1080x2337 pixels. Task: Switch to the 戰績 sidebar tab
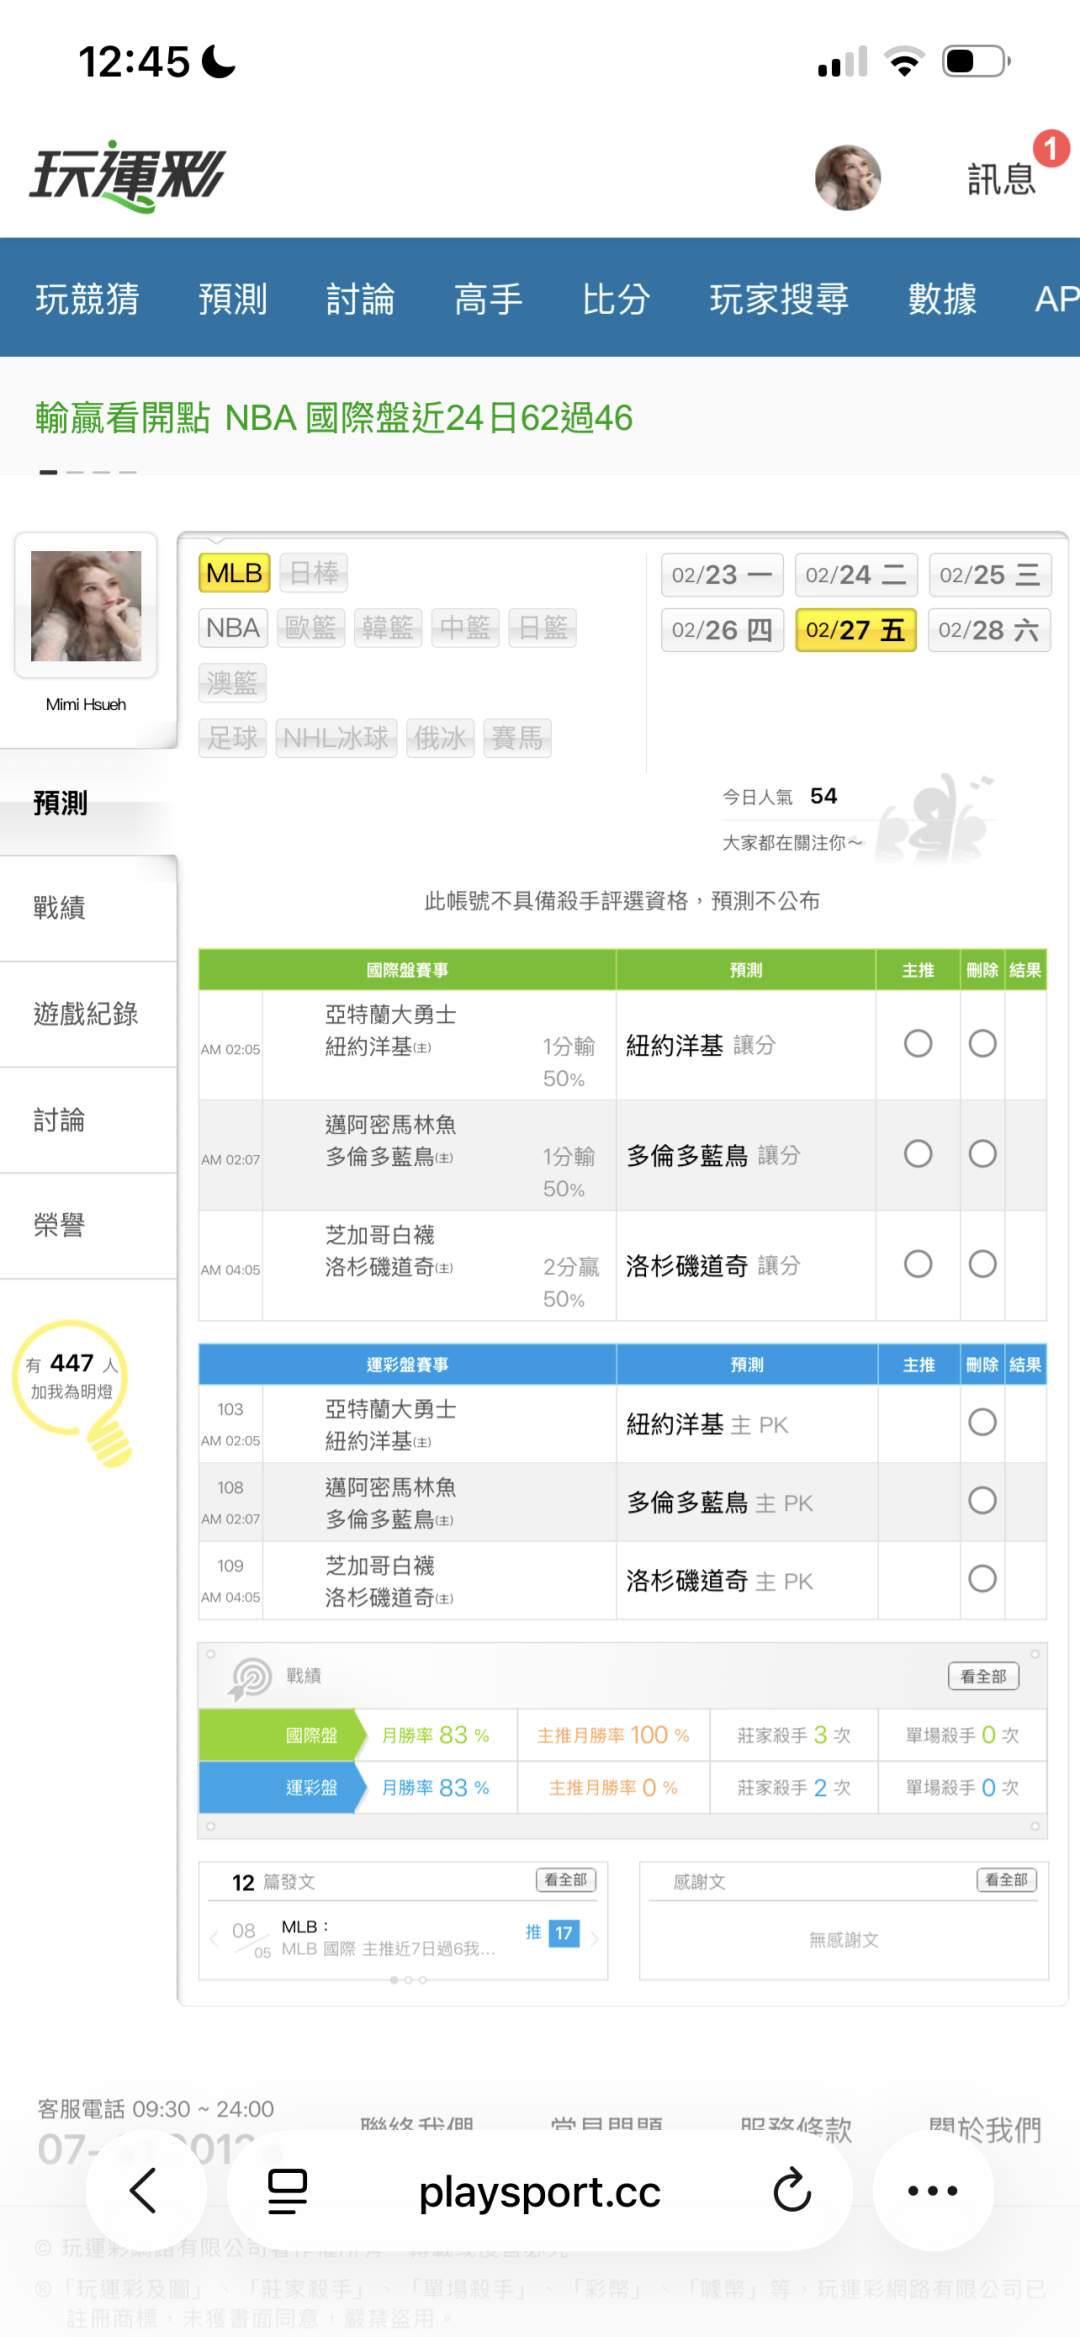click(60, 908)
